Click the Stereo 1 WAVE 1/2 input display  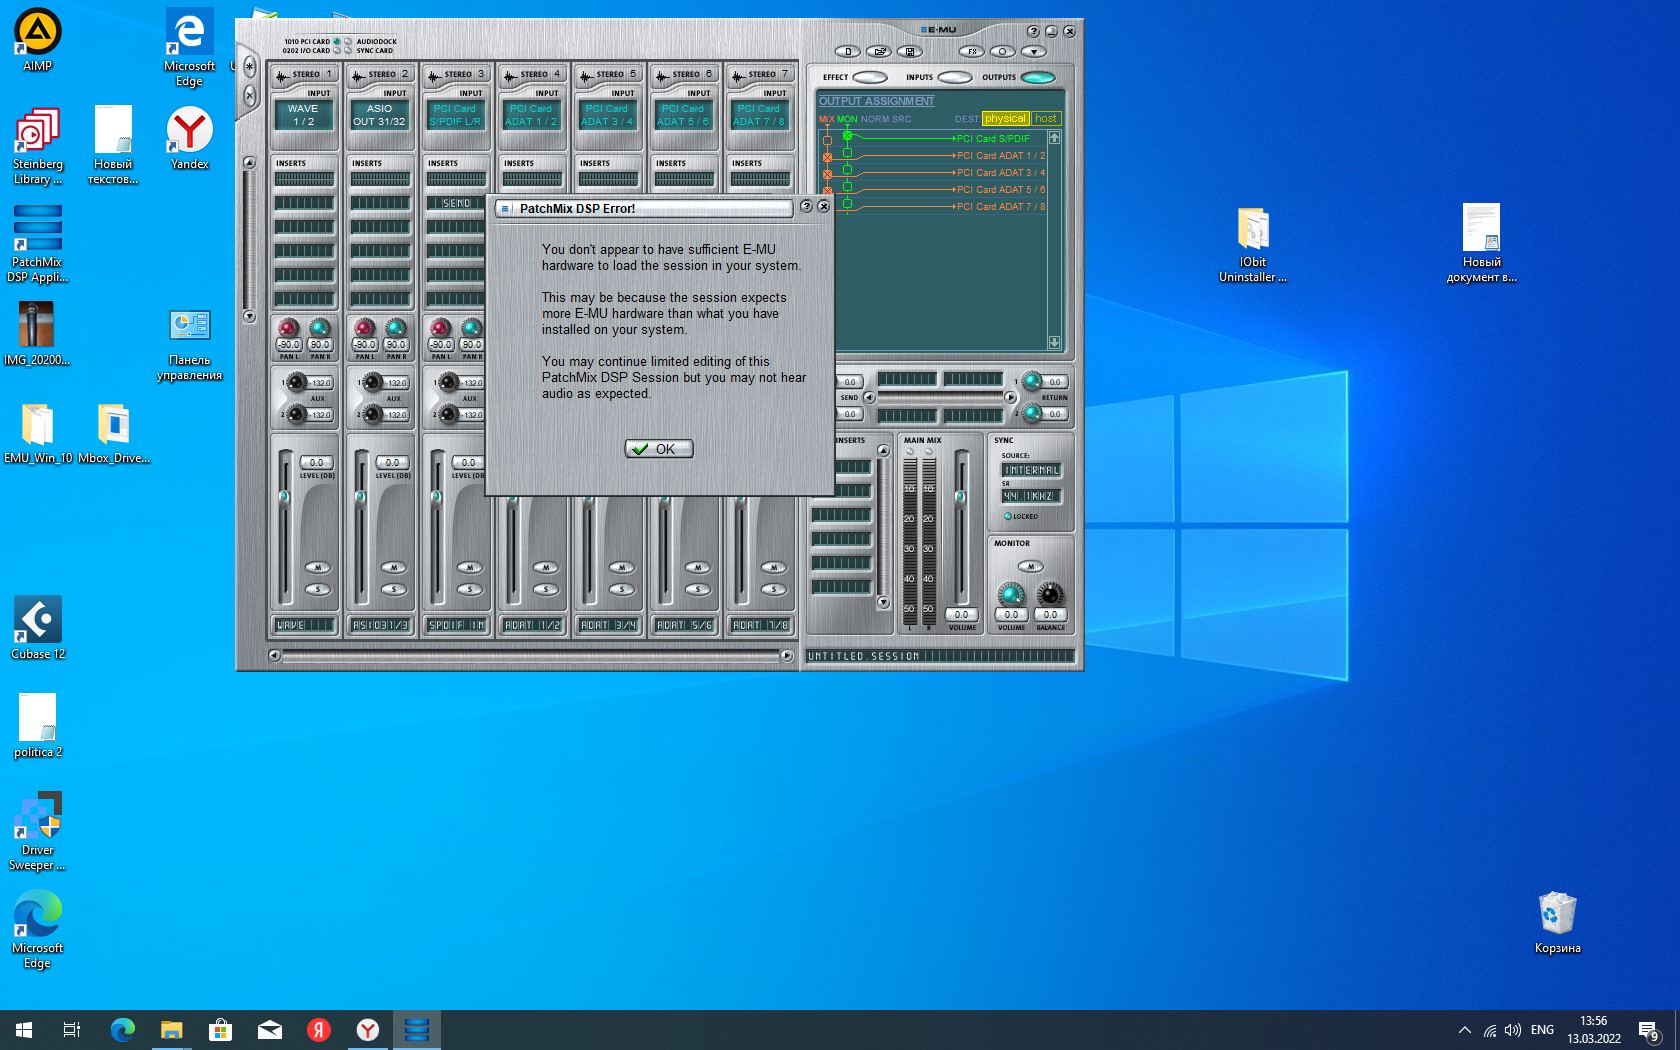point(303,115)
